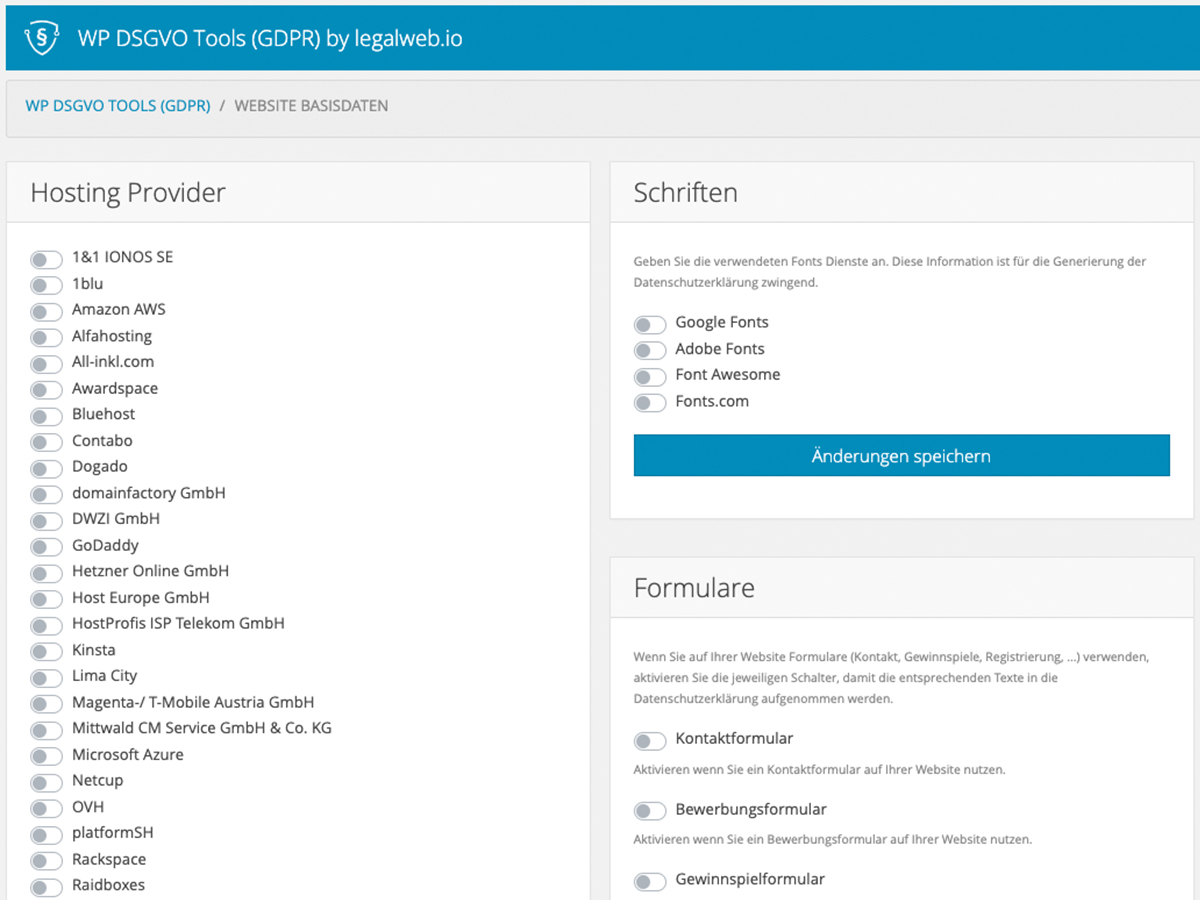
Task: Activate the Kontaktformular toggle
Action: (650, 740)
